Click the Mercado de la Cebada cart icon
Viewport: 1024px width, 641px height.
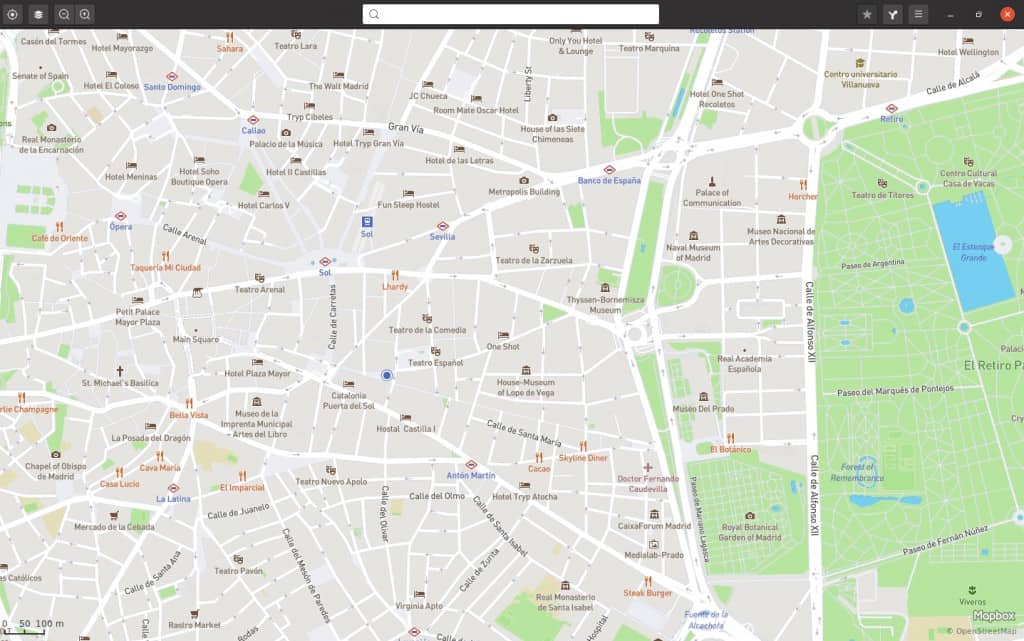(x=114, y=516)
